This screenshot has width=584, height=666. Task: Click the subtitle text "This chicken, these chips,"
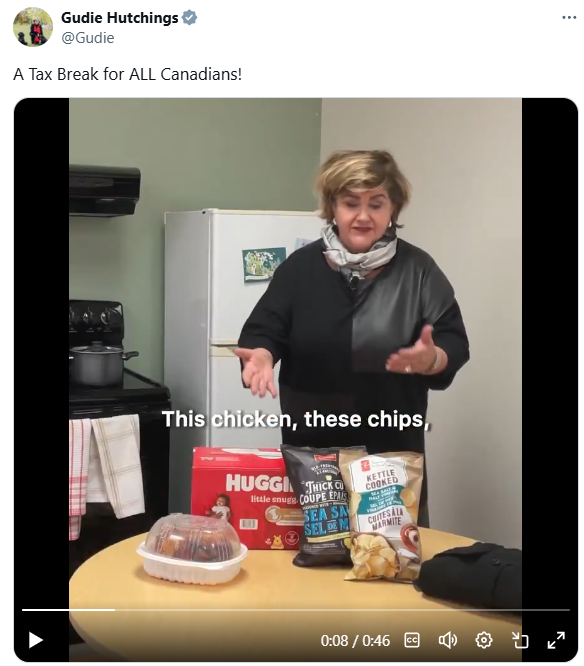(x=296, y=419)
